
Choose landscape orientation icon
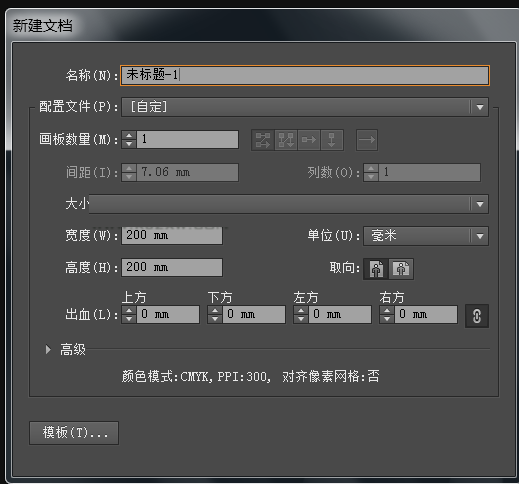coord(401,269)
